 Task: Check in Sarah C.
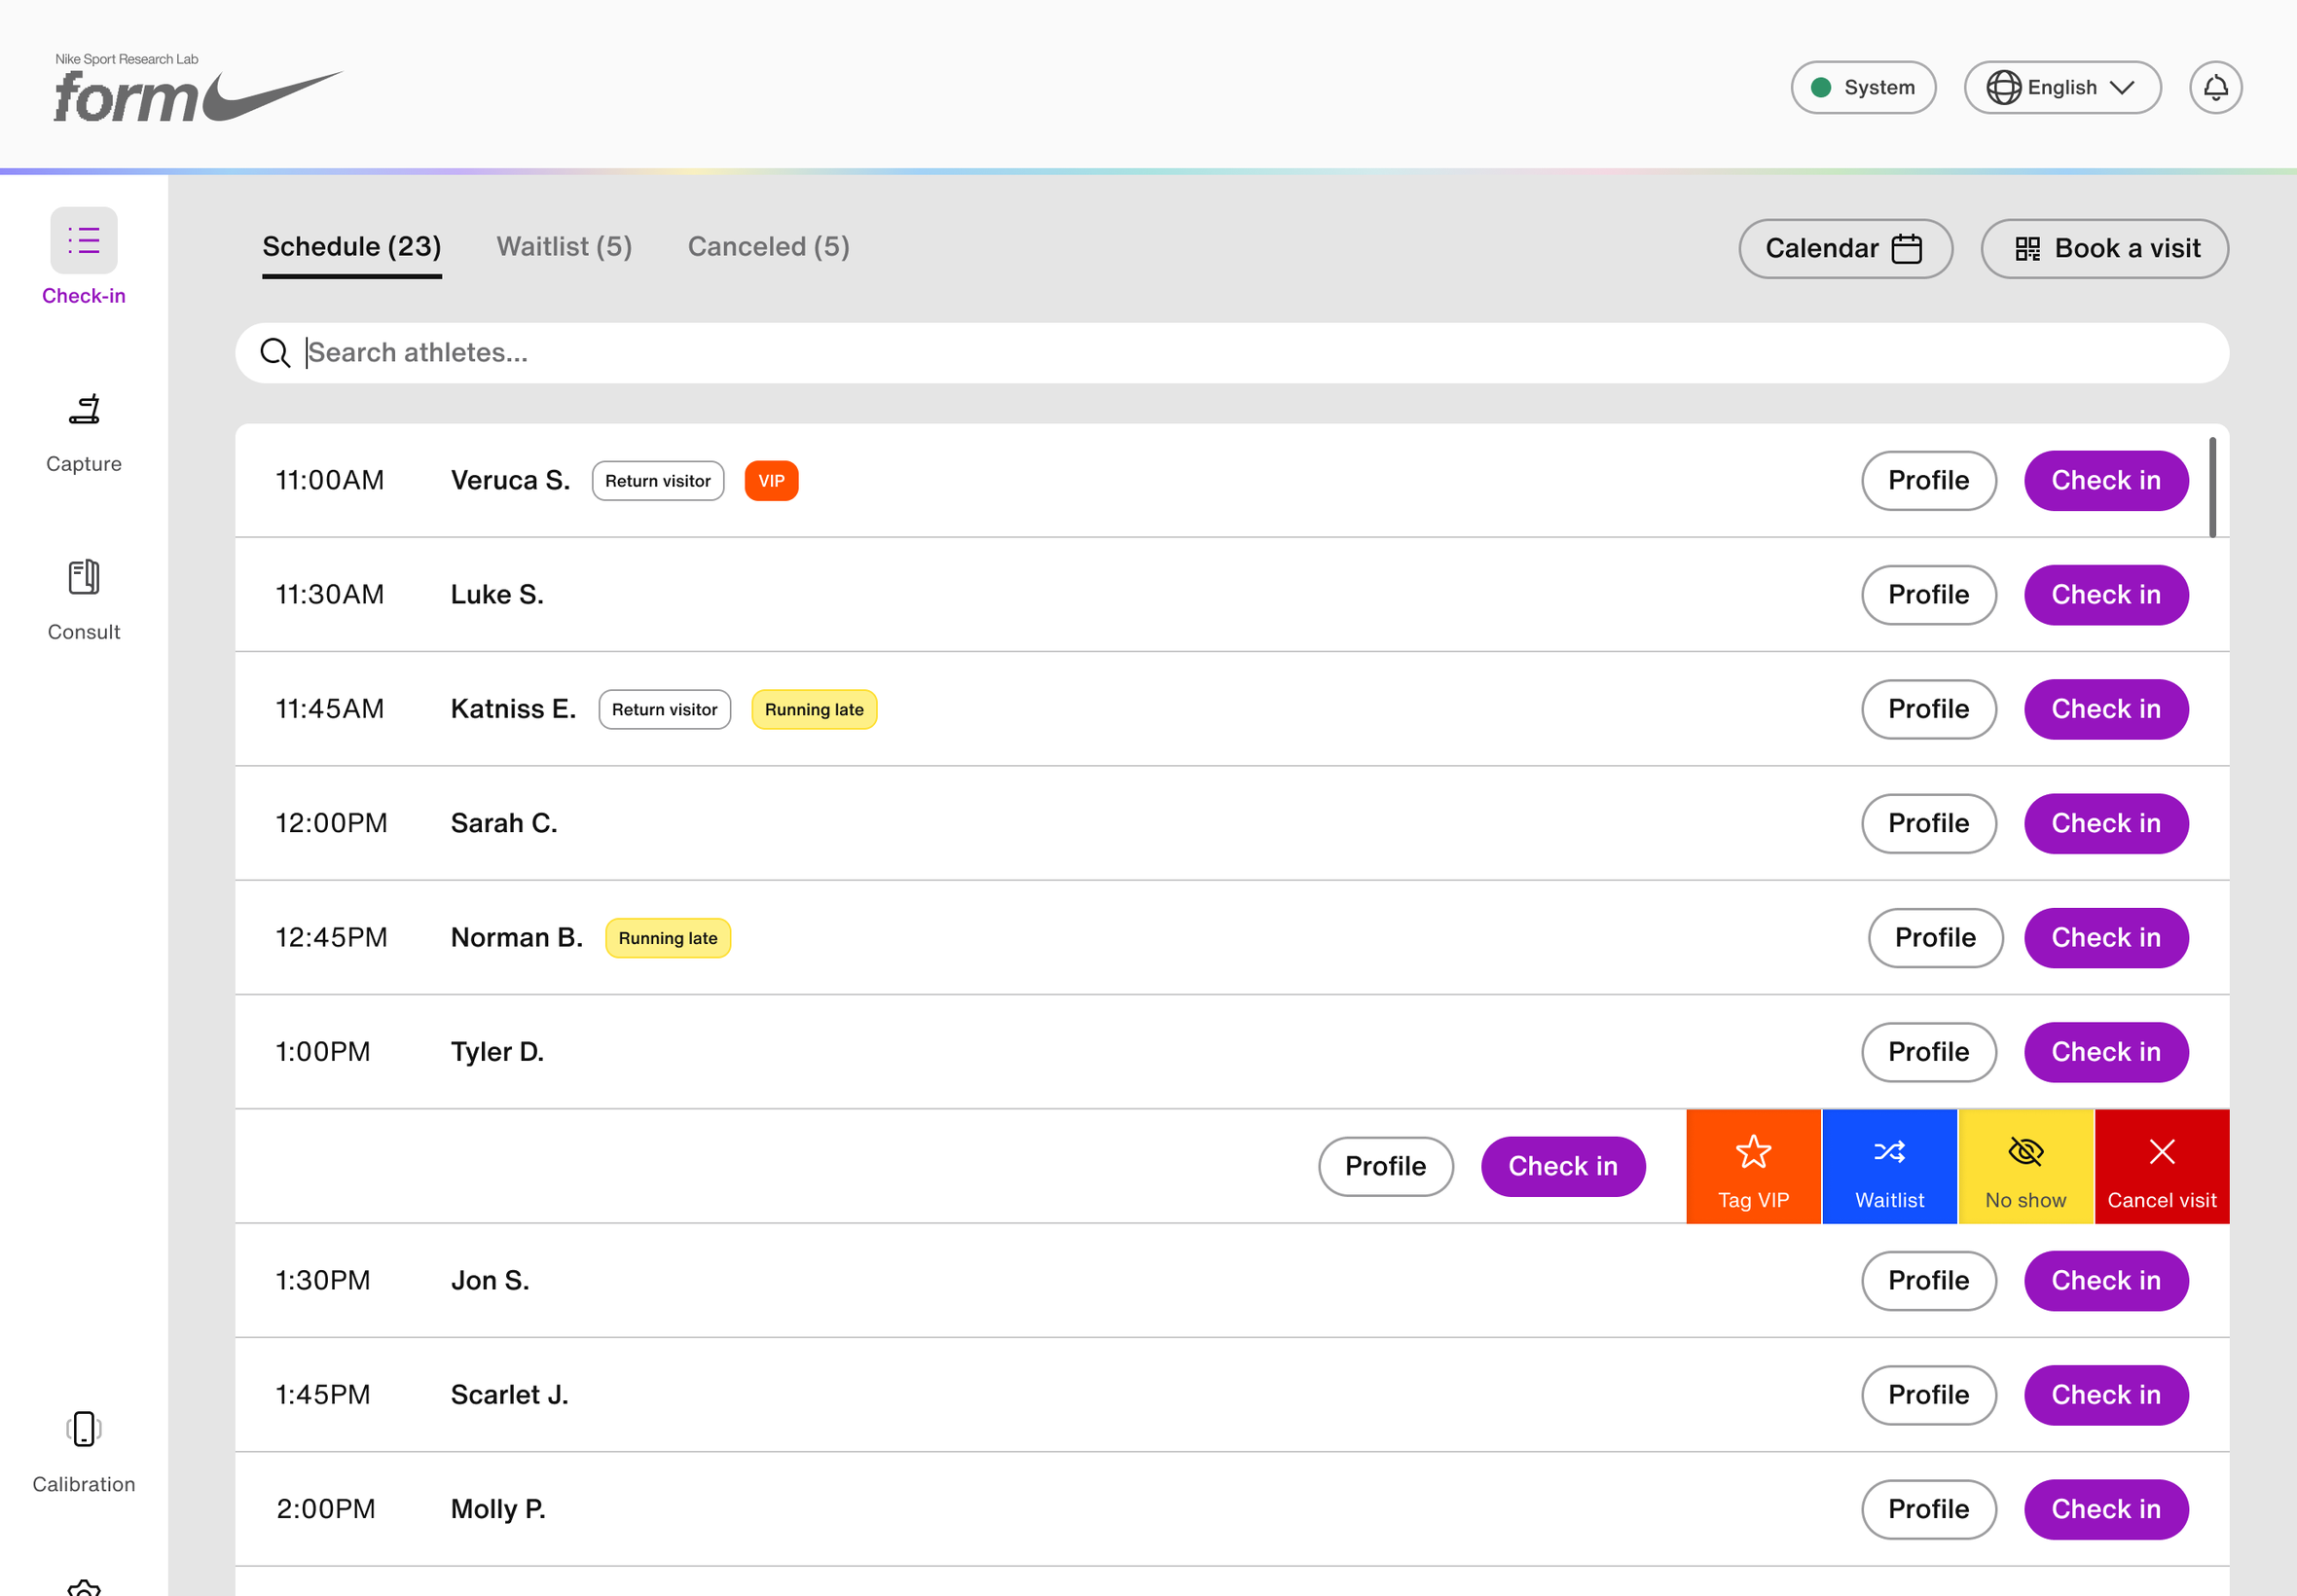2106,823
